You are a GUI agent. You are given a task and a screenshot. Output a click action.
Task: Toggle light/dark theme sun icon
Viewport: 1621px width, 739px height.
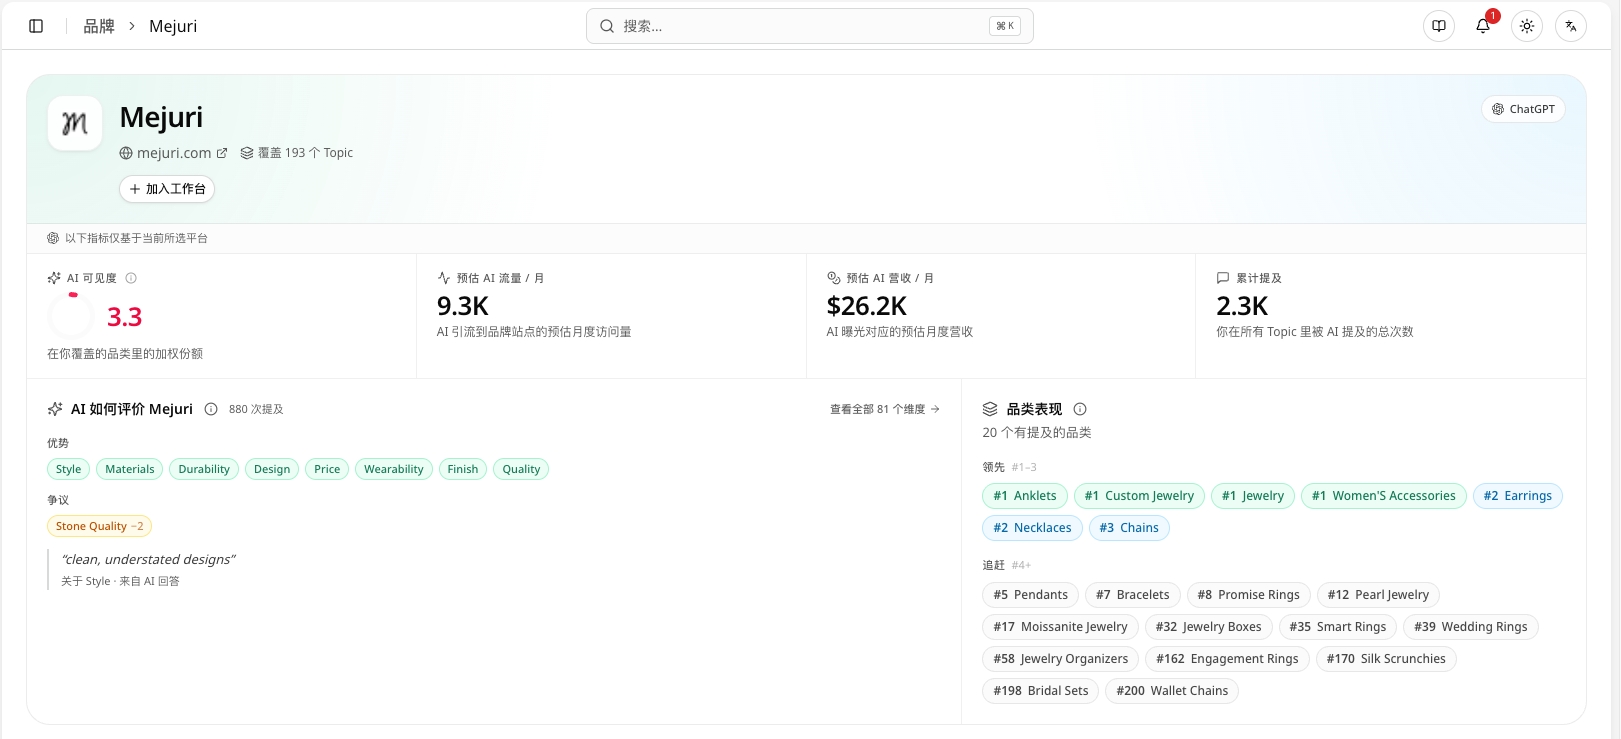(1527, 26)
